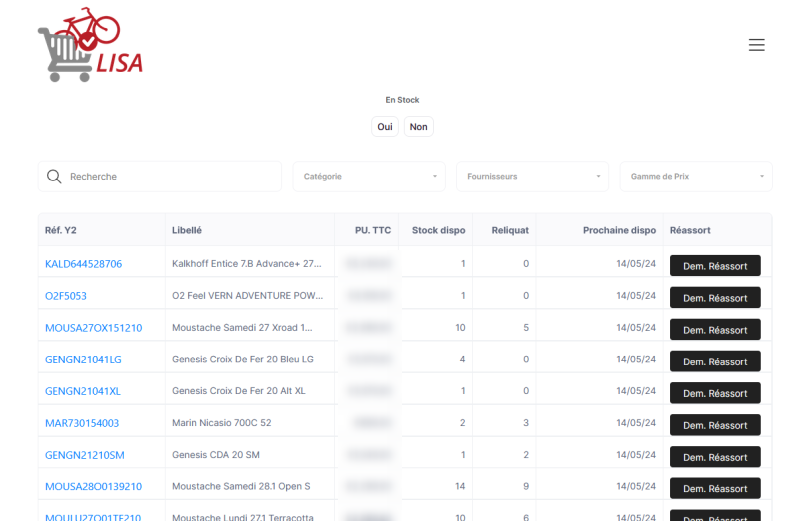The width and height of the screenshot is (790, 521).
Task: Open reference GENGN21210SM link
Action: click(85, 455)
